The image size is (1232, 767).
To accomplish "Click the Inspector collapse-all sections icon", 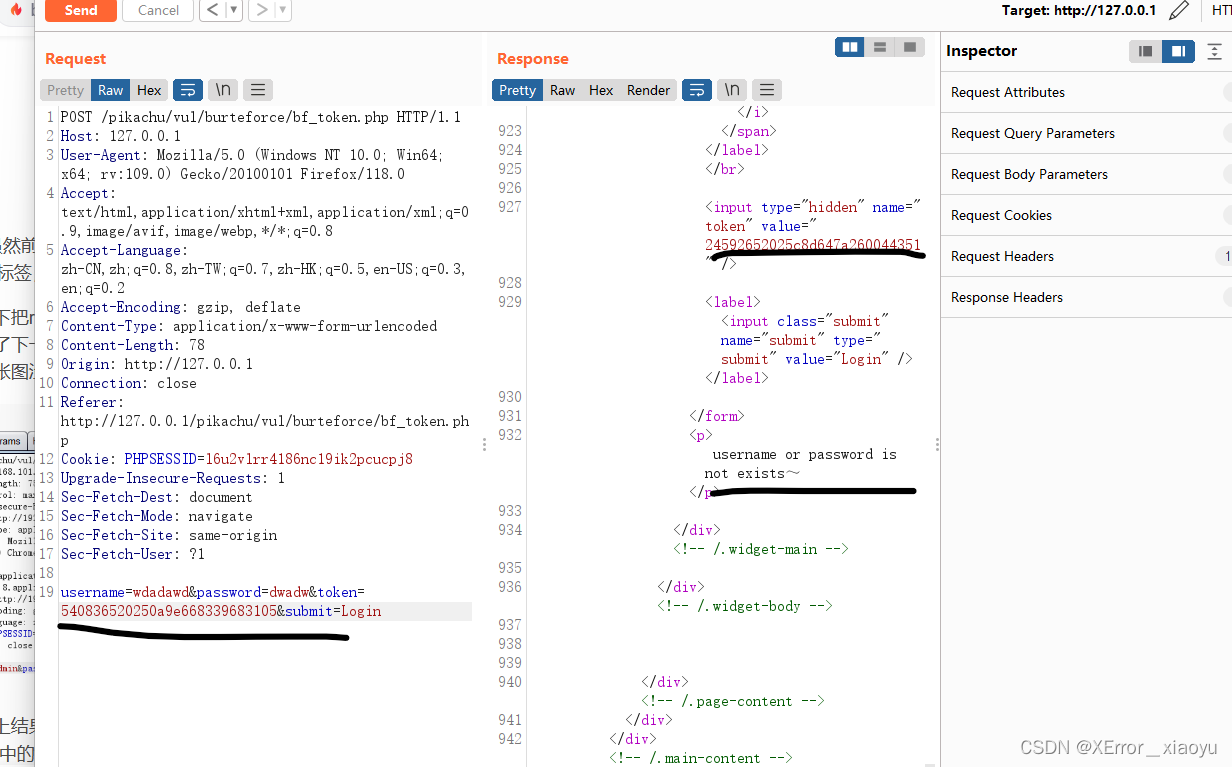I will pyautogui.click(x=1214, y=51).
